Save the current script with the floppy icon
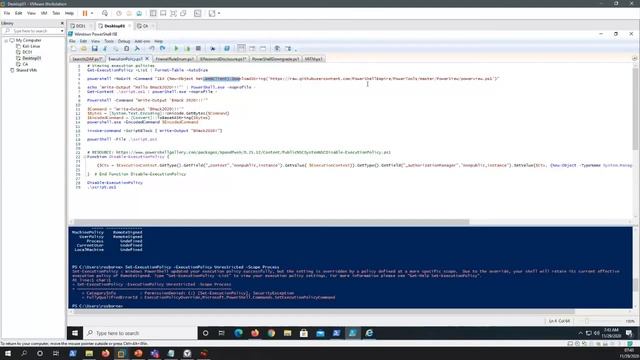Image resolution: width=640 pixels, height=360 pixels. pos(94,49)
